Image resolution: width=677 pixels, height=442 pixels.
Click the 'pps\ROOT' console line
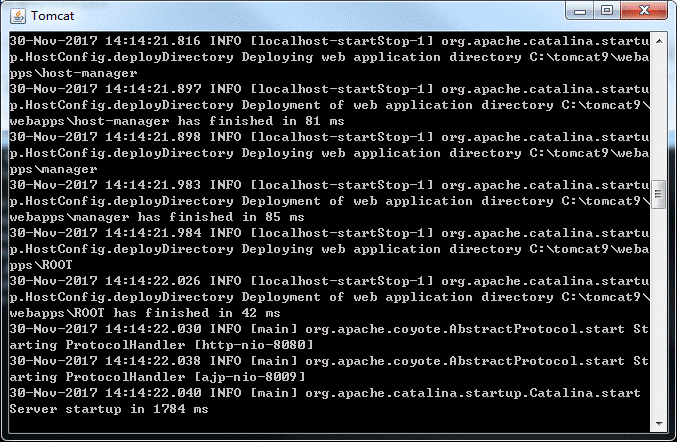(x=41, y=265)
